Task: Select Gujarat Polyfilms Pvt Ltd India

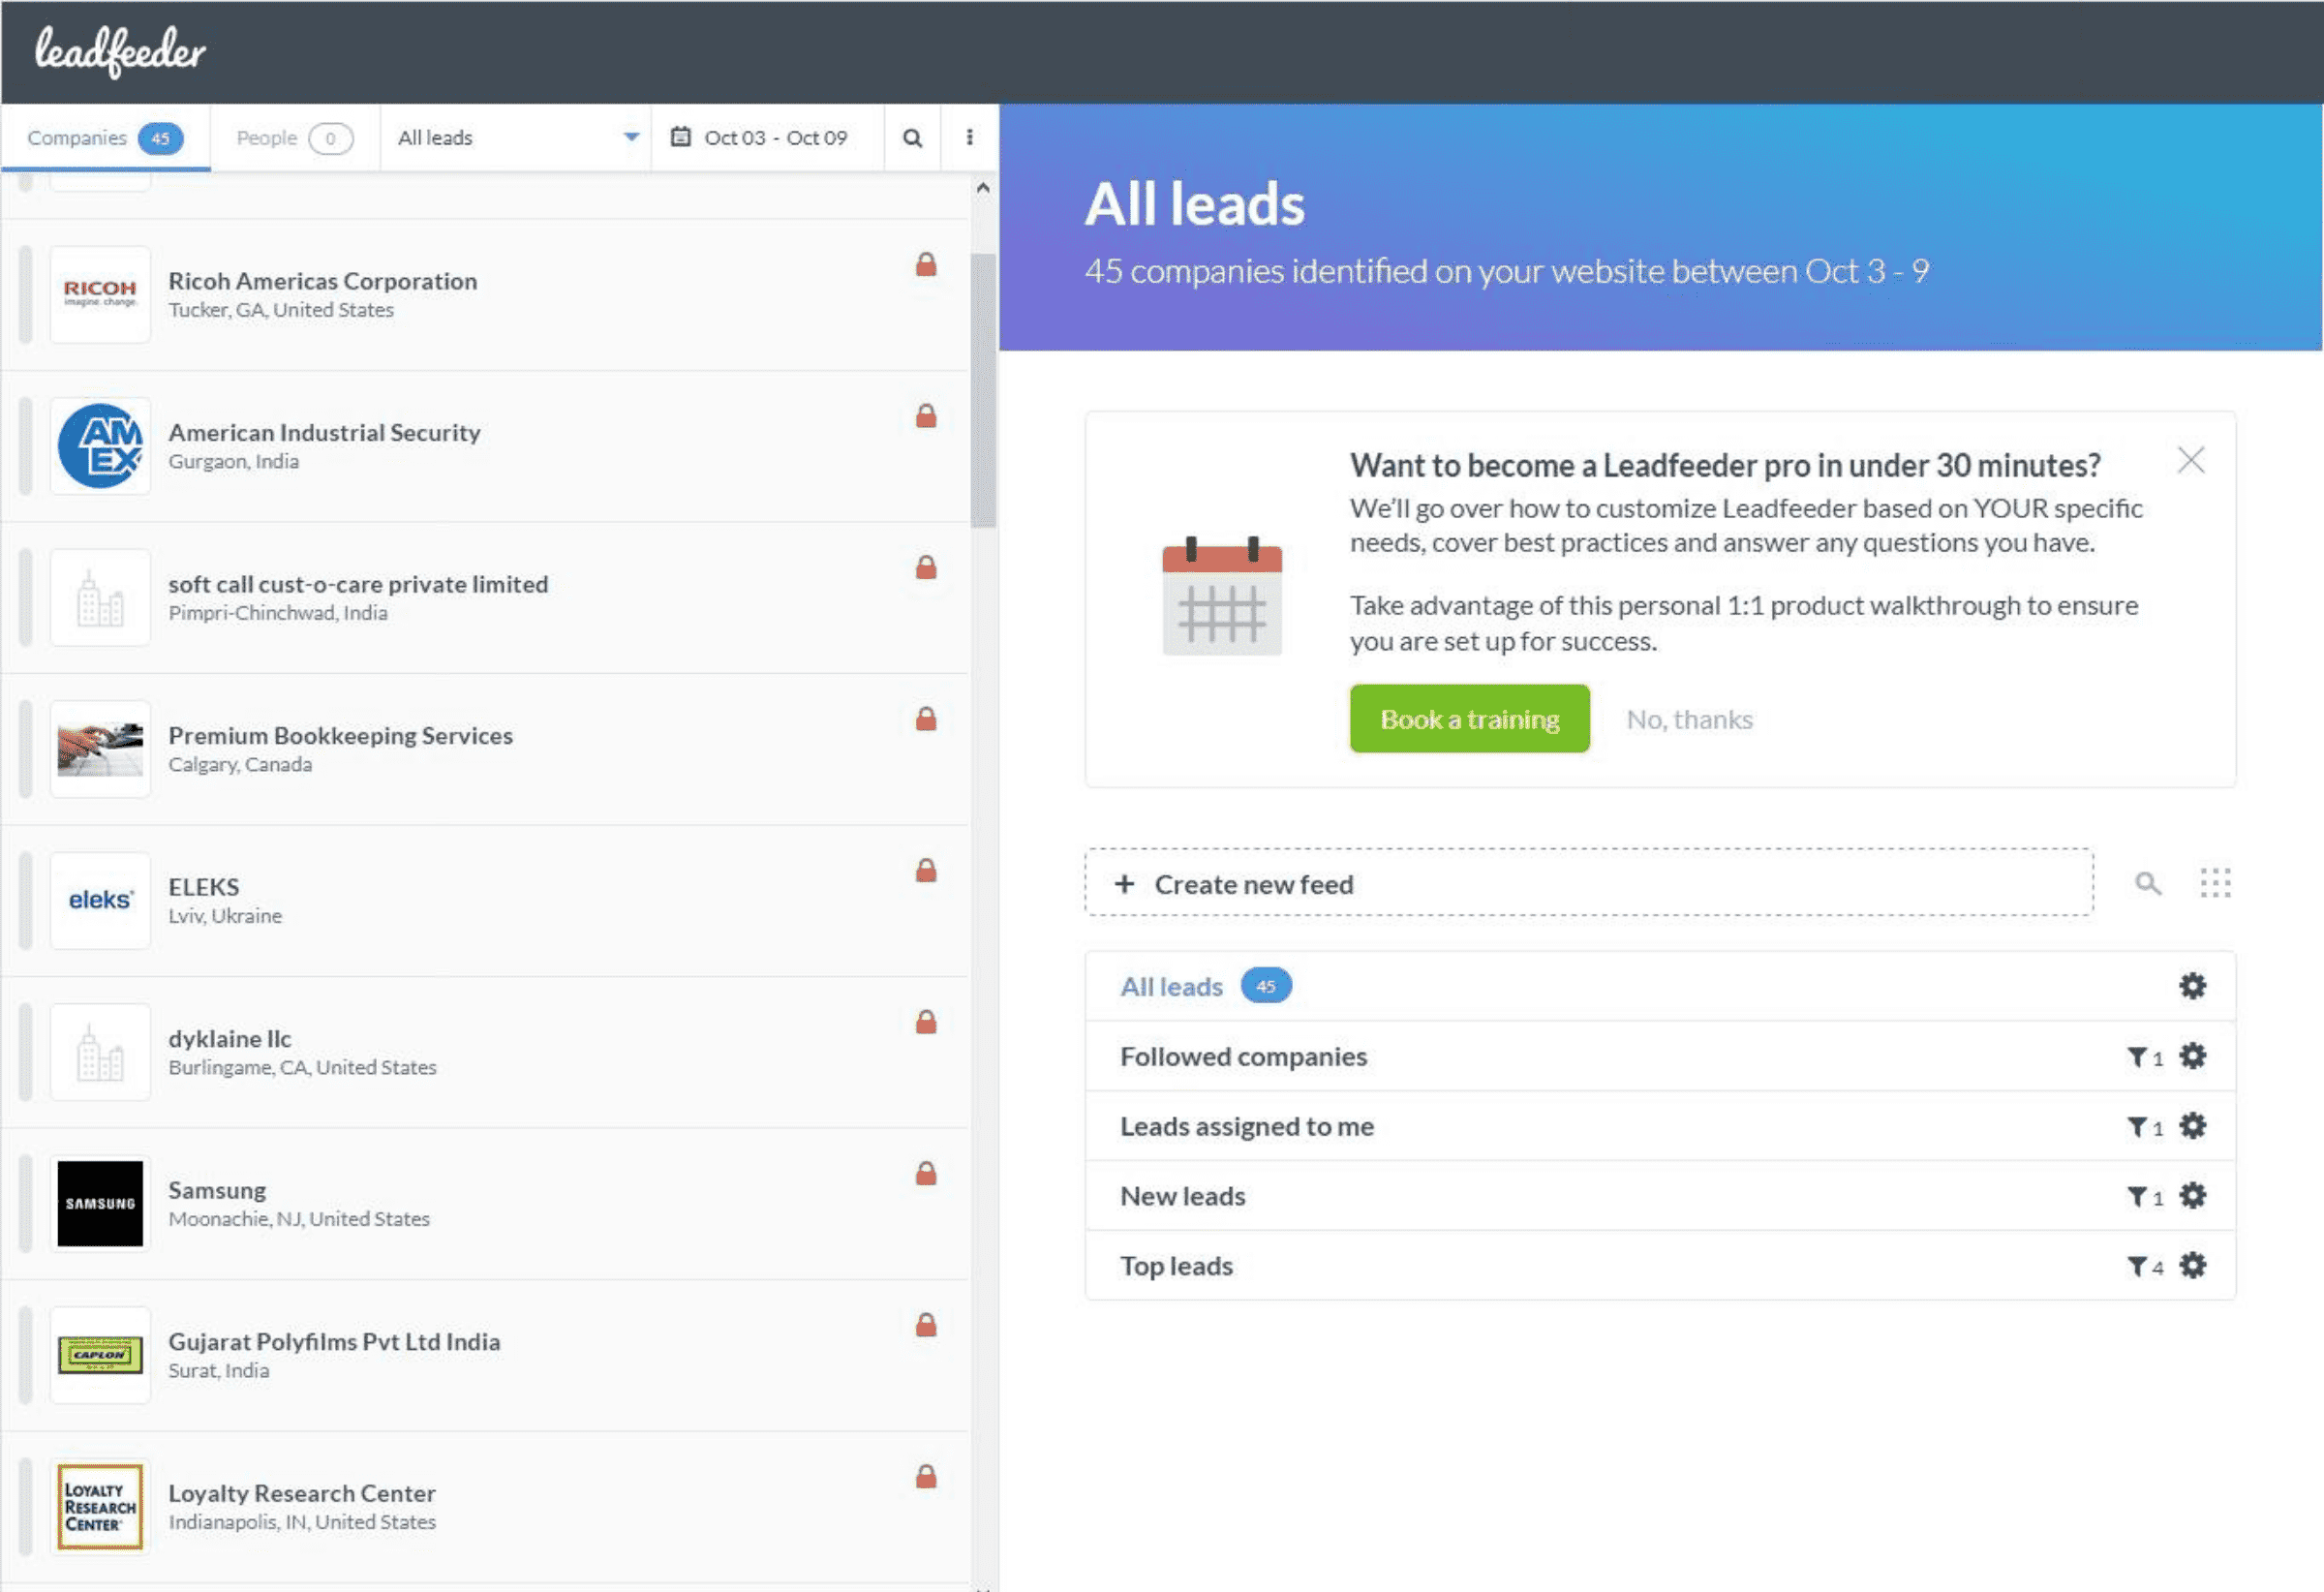Action: [x=334, y=1341]
